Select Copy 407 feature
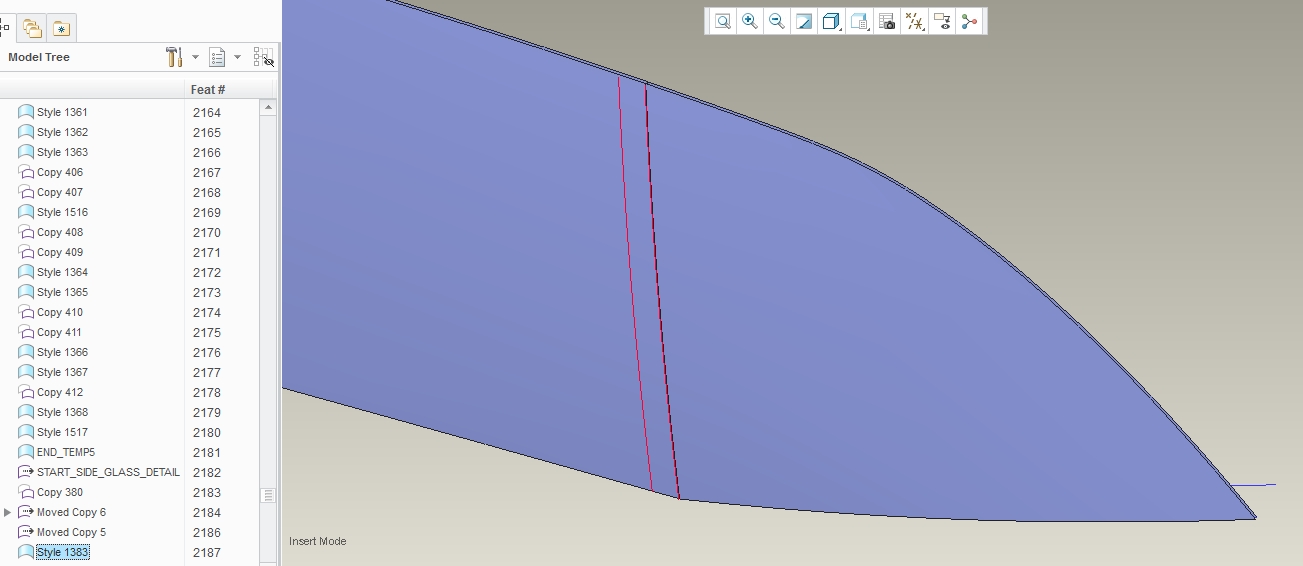 click(60, 192)
